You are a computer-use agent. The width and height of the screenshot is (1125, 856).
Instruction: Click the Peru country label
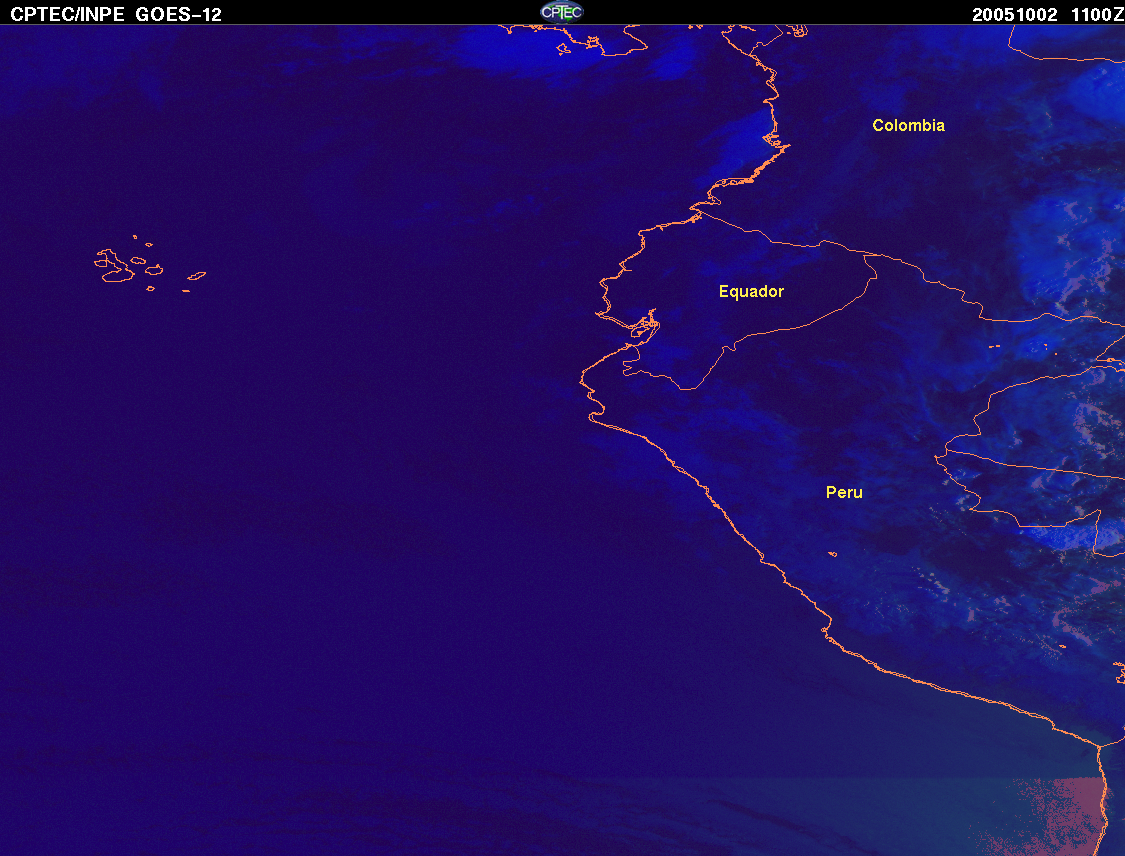pos(844,492)
